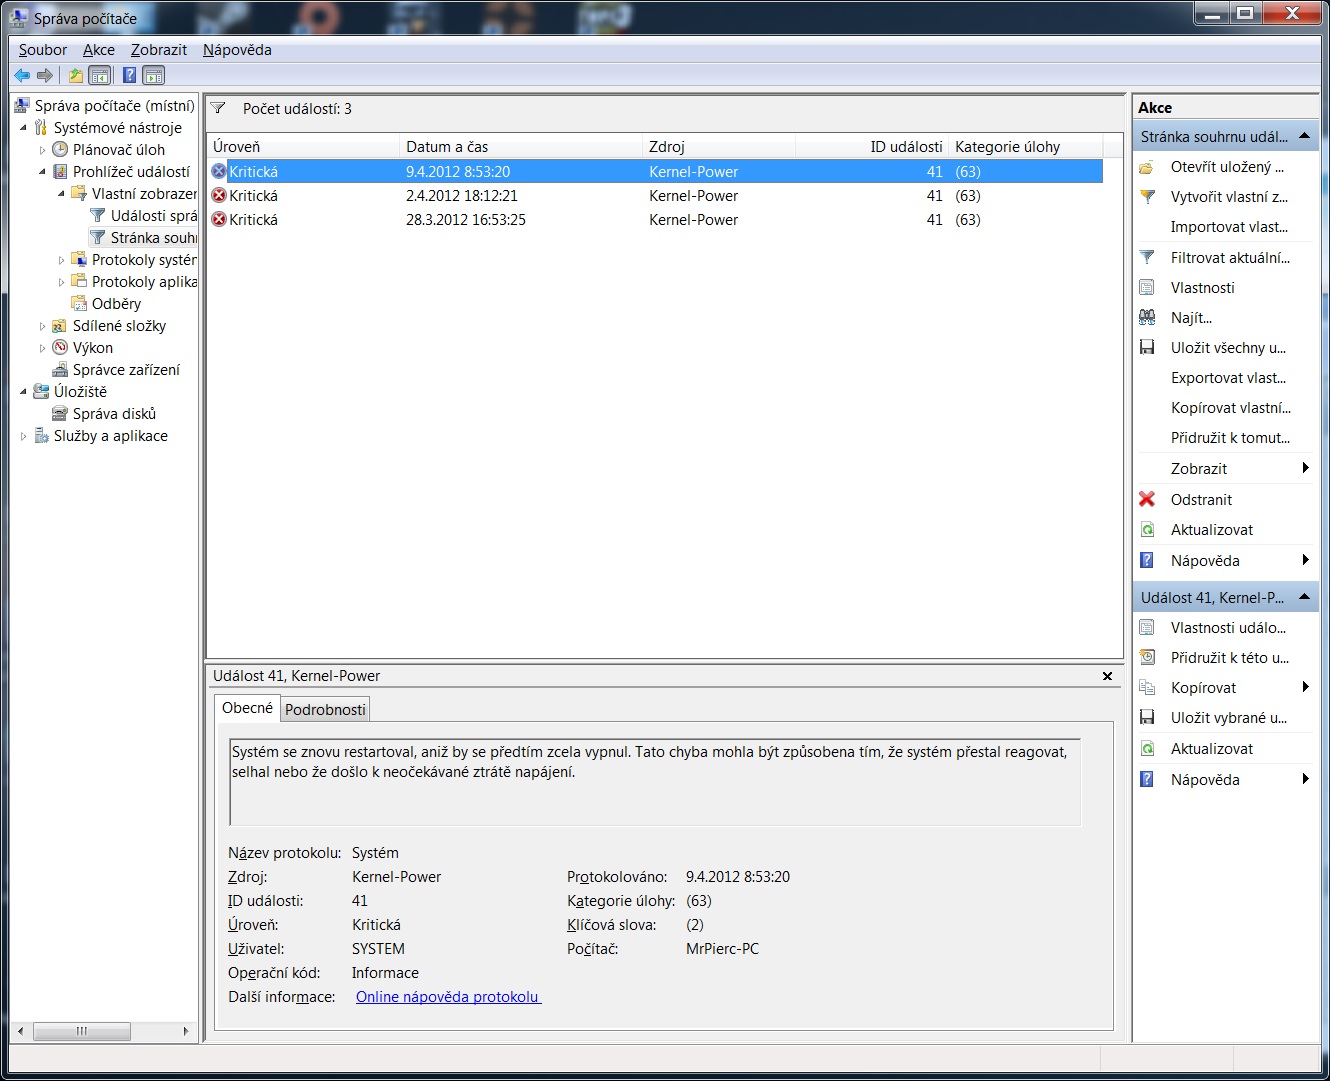
Task: Sort events by the Datum a čas column
Action: [x=520, y=147]
